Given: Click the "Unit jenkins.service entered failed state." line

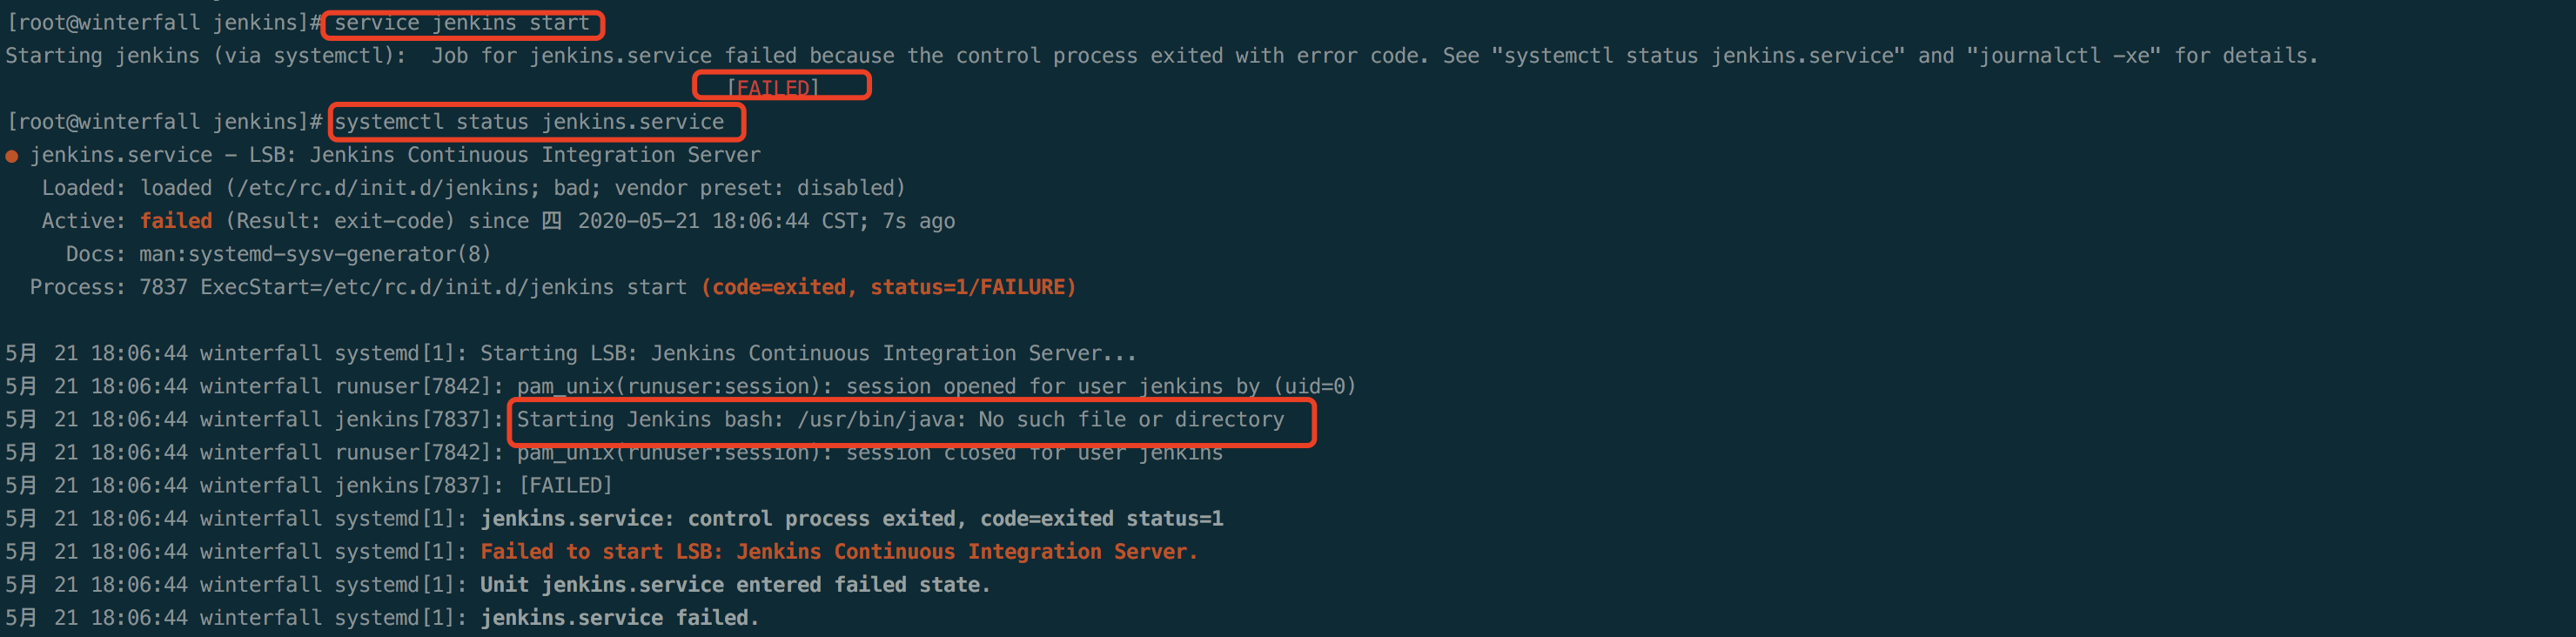Looking at the screenshot, I should tap(735, 585).
